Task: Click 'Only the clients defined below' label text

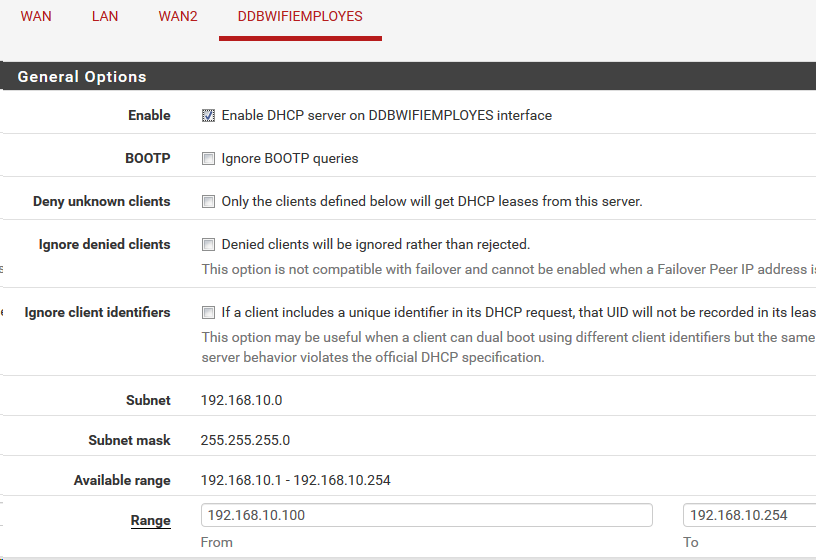Action: tap(431, 202)
